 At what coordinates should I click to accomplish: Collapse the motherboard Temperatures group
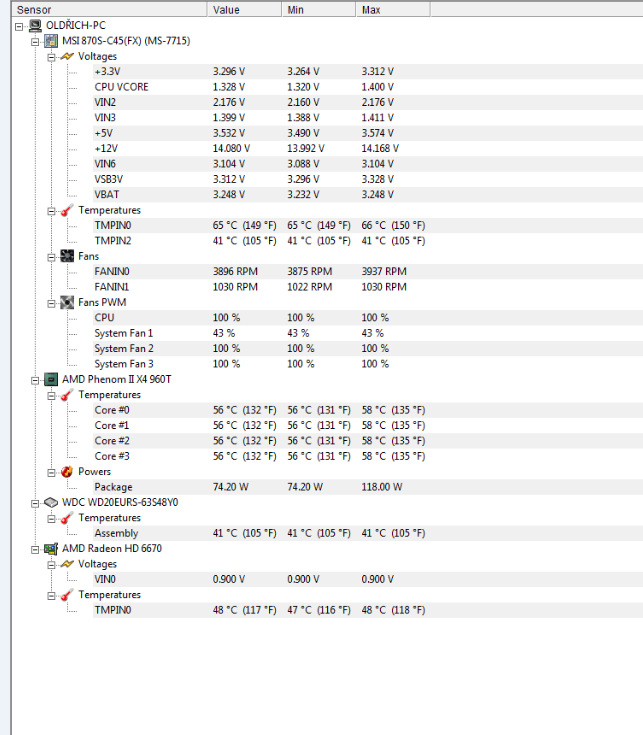pos(52,211)
